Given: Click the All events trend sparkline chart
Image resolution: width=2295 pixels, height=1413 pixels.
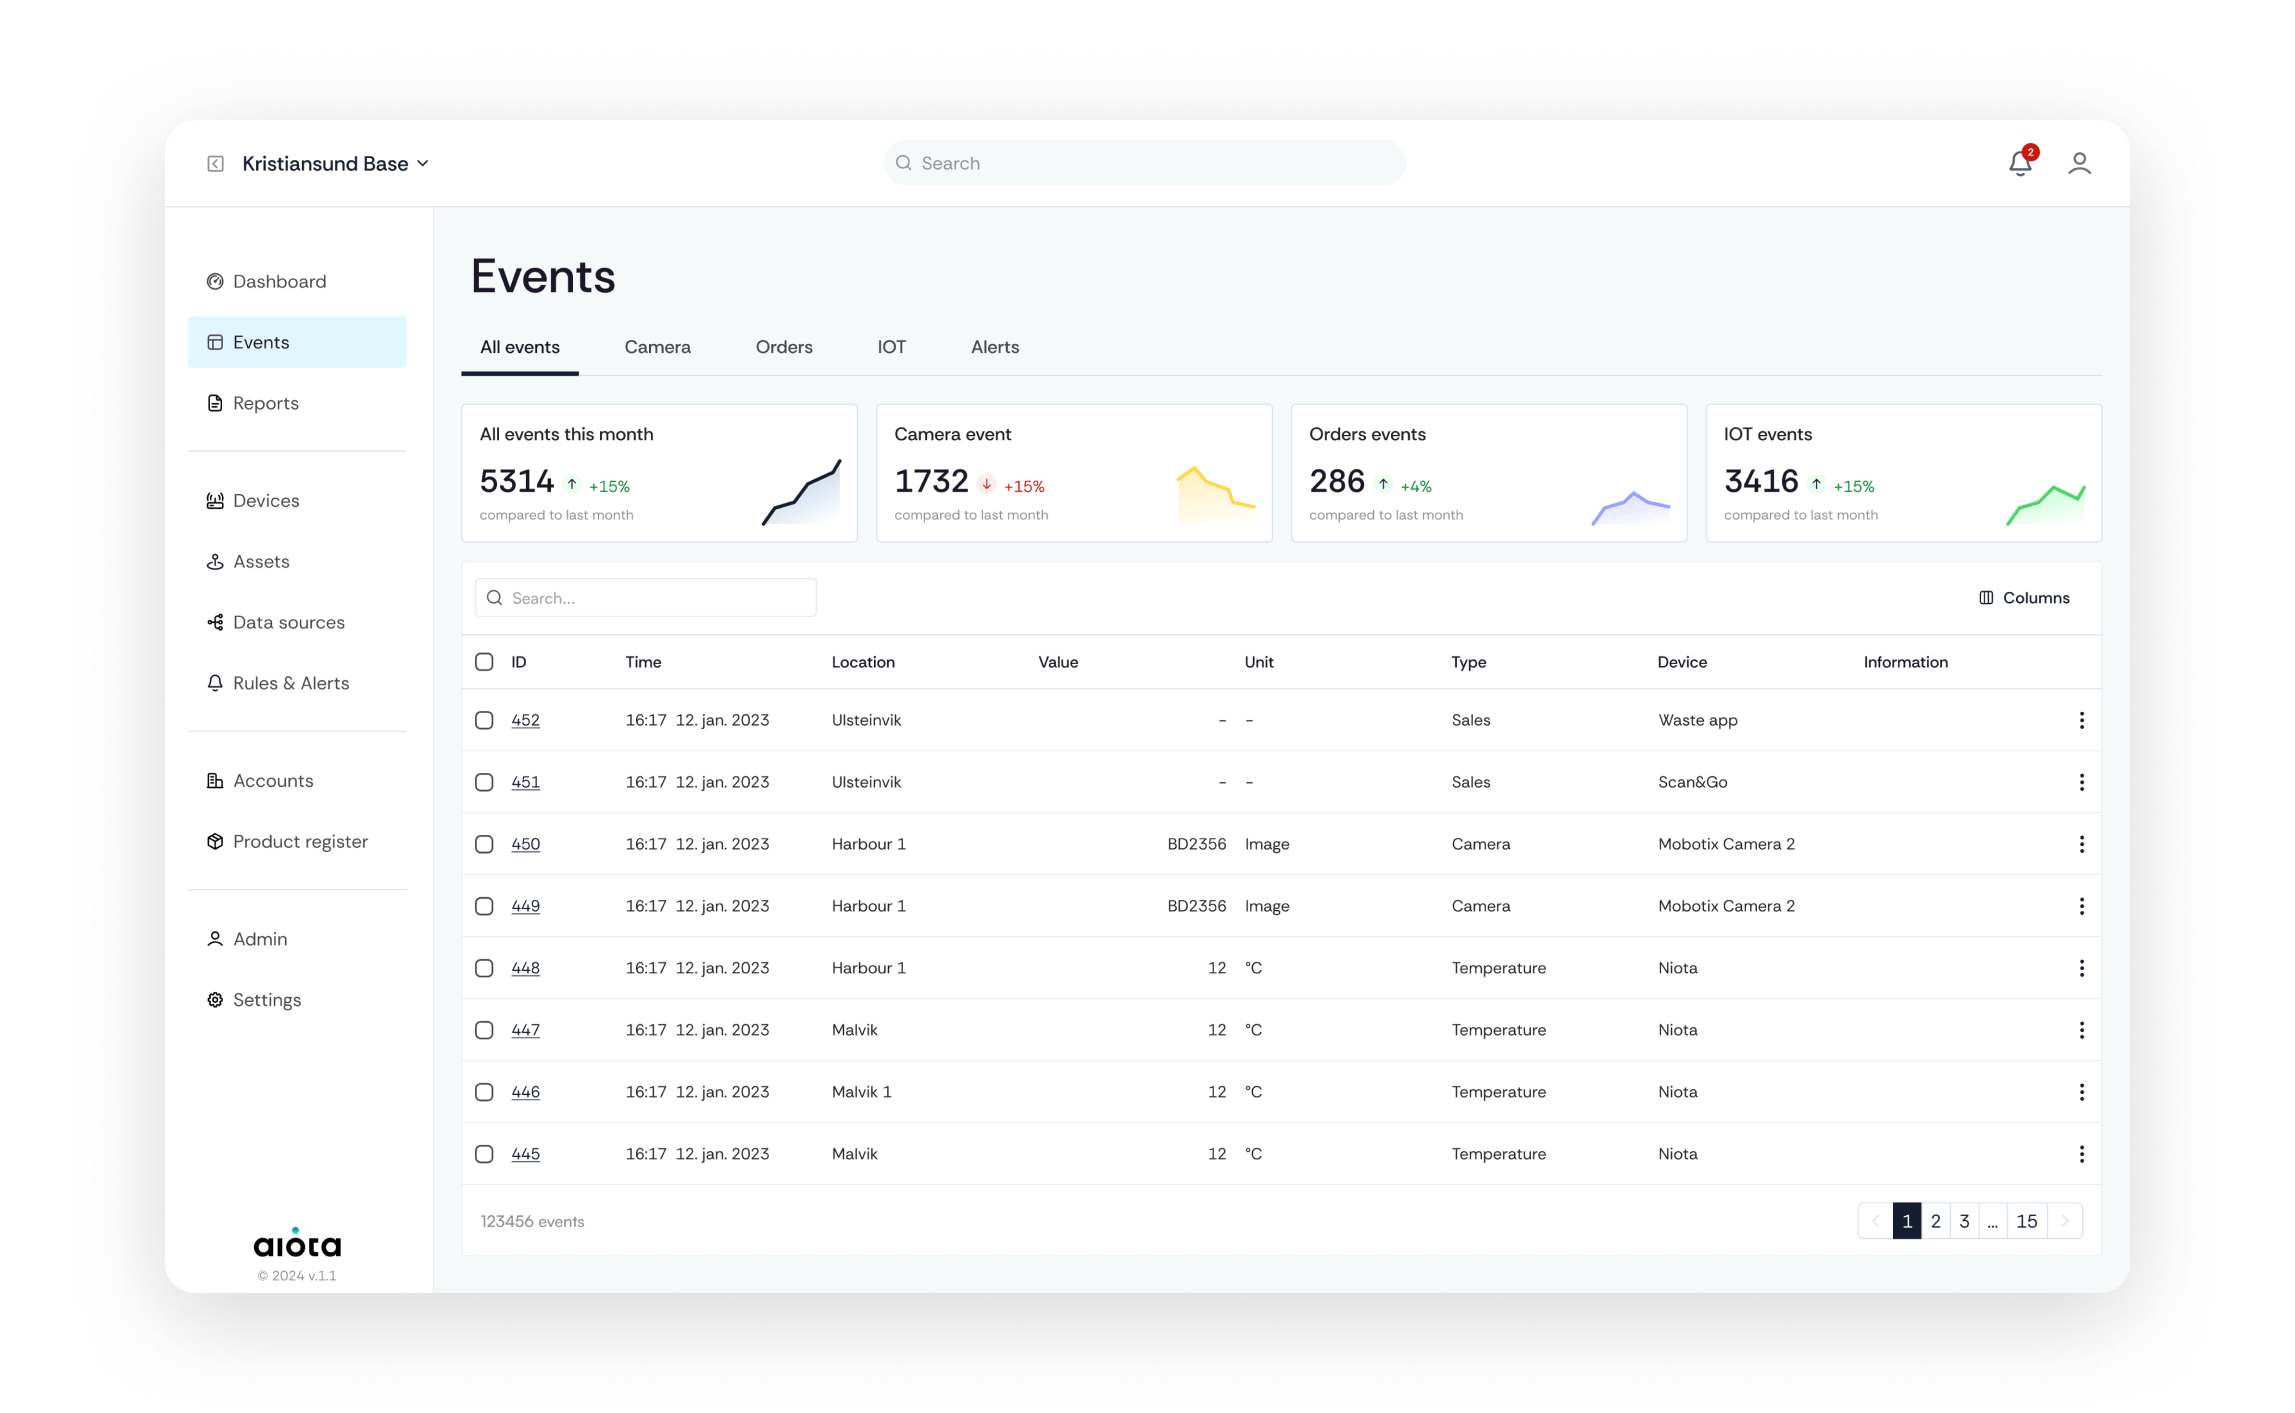Looking at the screenshot, I should point(801,492).
